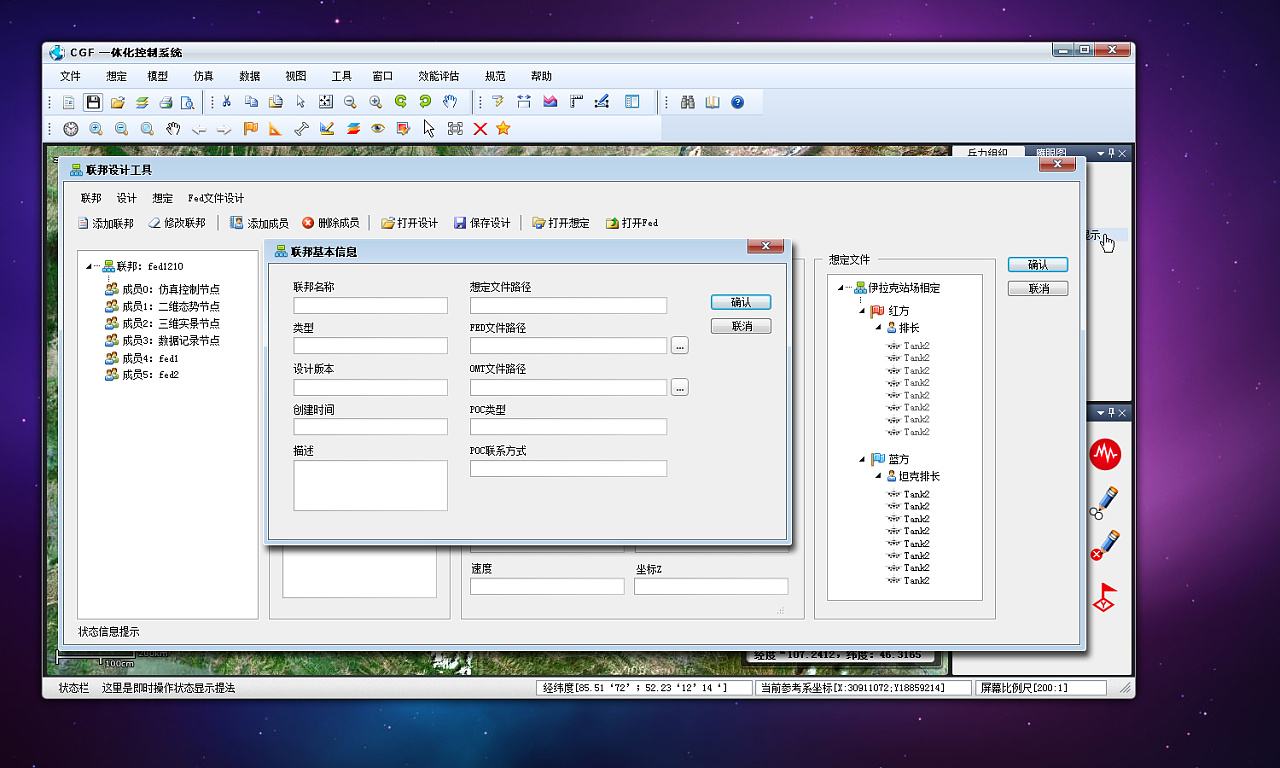Click 打开想定 toolbar button
This screenshot has width=1280, height=768.
[x=561, y=223]
